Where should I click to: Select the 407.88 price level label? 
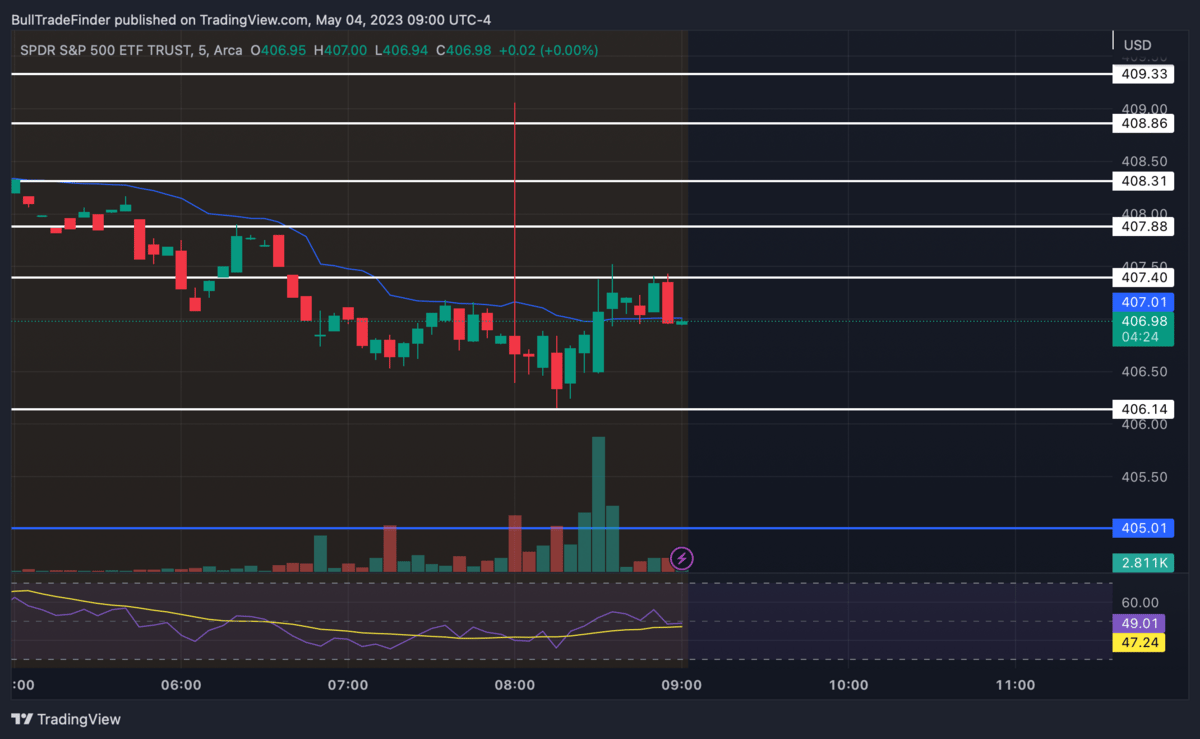pyautogui.click(x=1143, y=227)
